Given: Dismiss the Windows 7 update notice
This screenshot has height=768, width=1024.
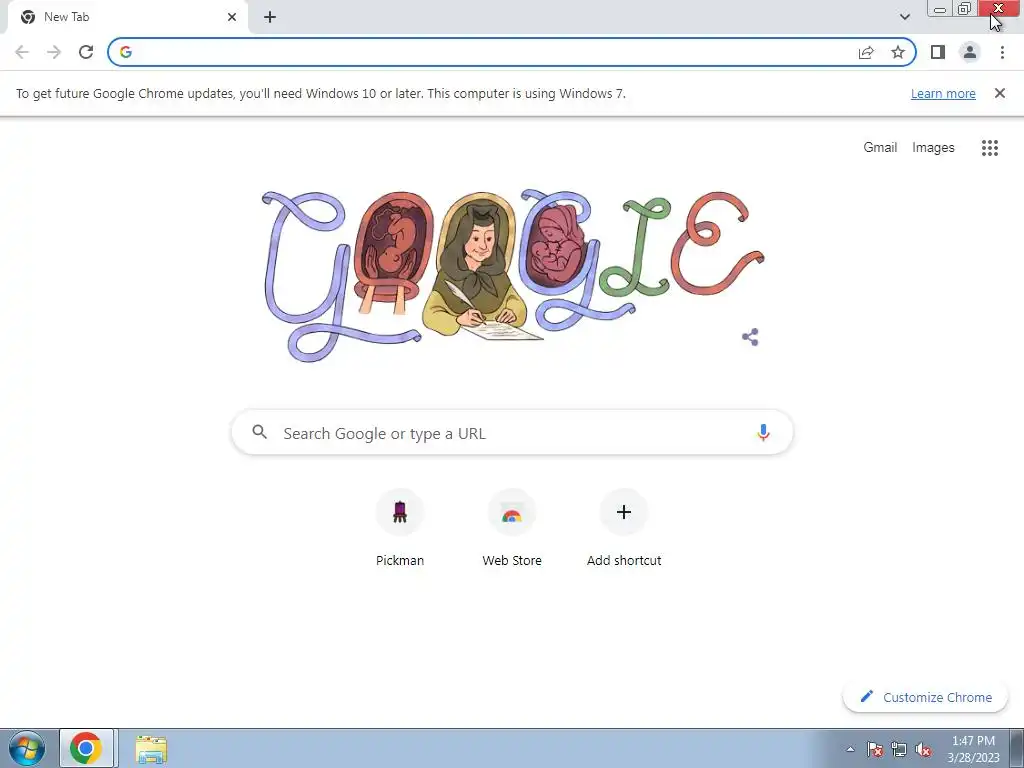Looking at the screenshot, I should [999, 93].
